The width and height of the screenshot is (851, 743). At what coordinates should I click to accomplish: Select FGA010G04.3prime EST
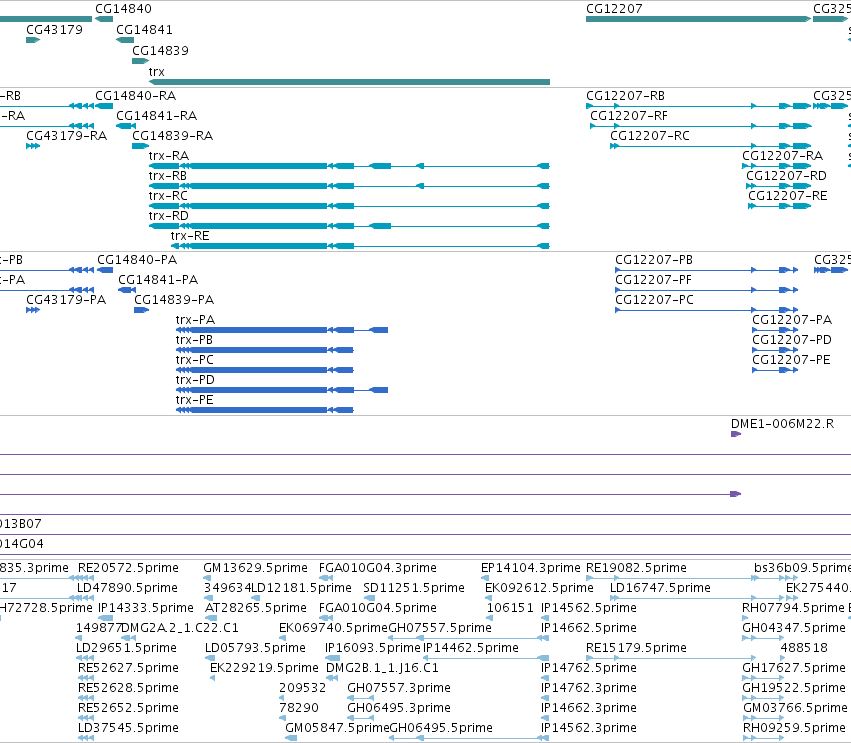(x=326, y=578)
